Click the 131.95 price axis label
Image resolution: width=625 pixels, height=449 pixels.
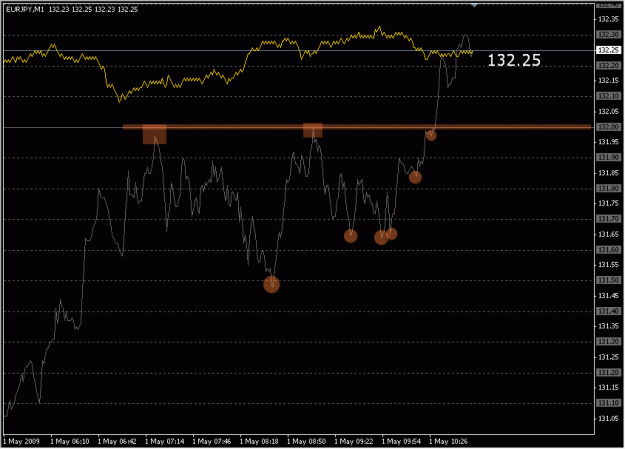point(609,142)
